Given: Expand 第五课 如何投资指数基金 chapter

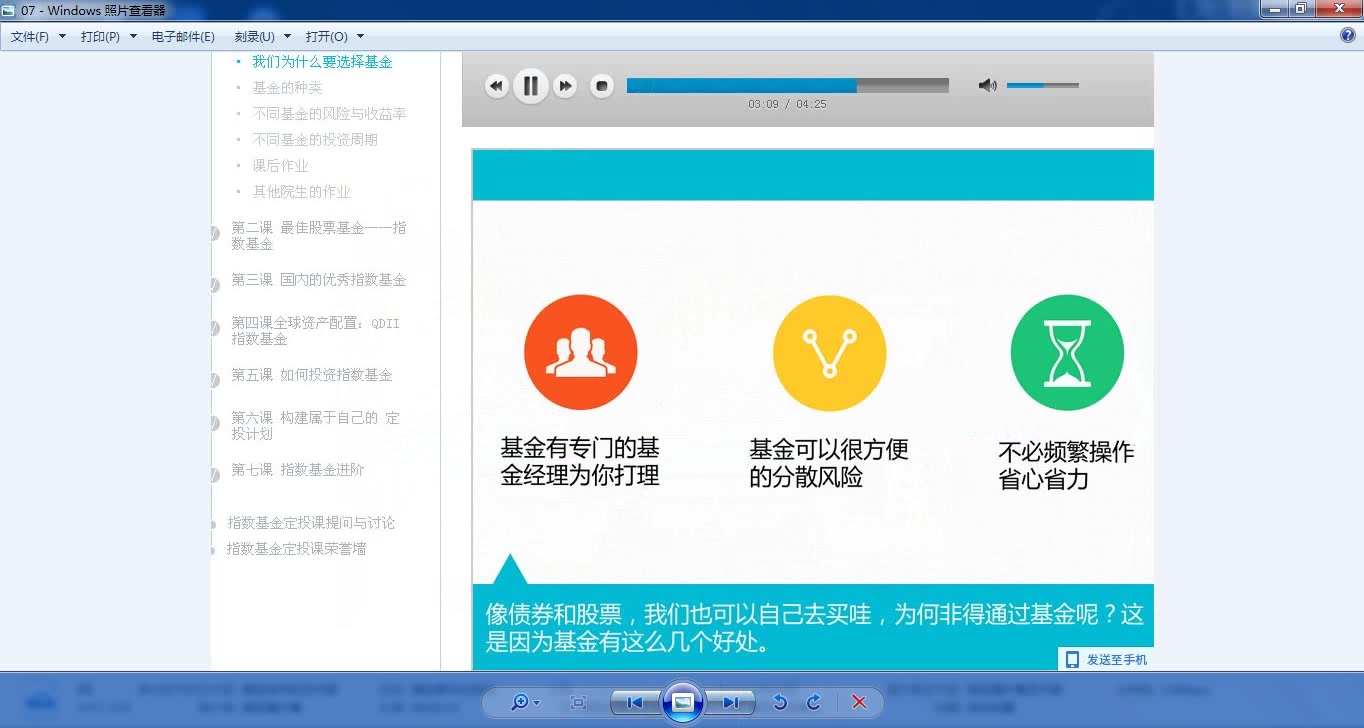Looking at the screenshot, I should pos(312,375).
